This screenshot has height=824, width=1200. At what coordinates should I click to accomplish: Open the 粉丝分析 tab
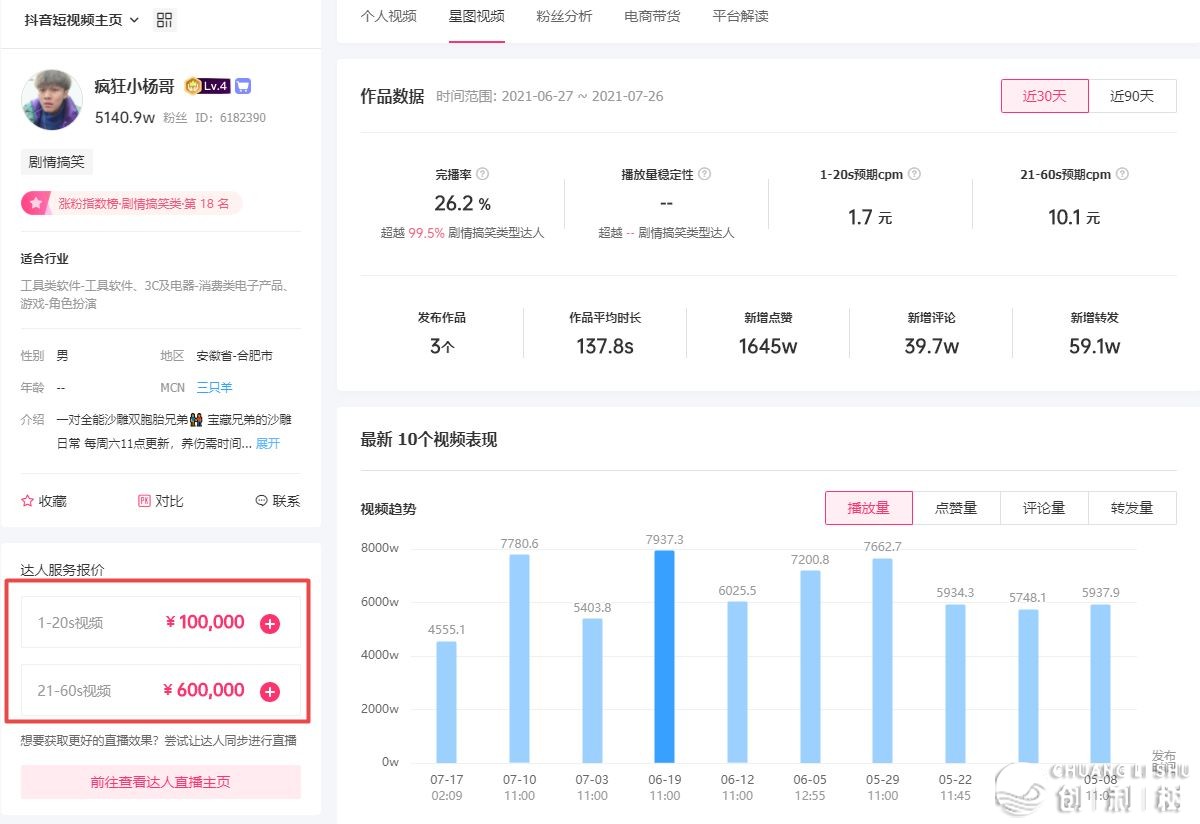pyautogui.click(x=564, y=16)
